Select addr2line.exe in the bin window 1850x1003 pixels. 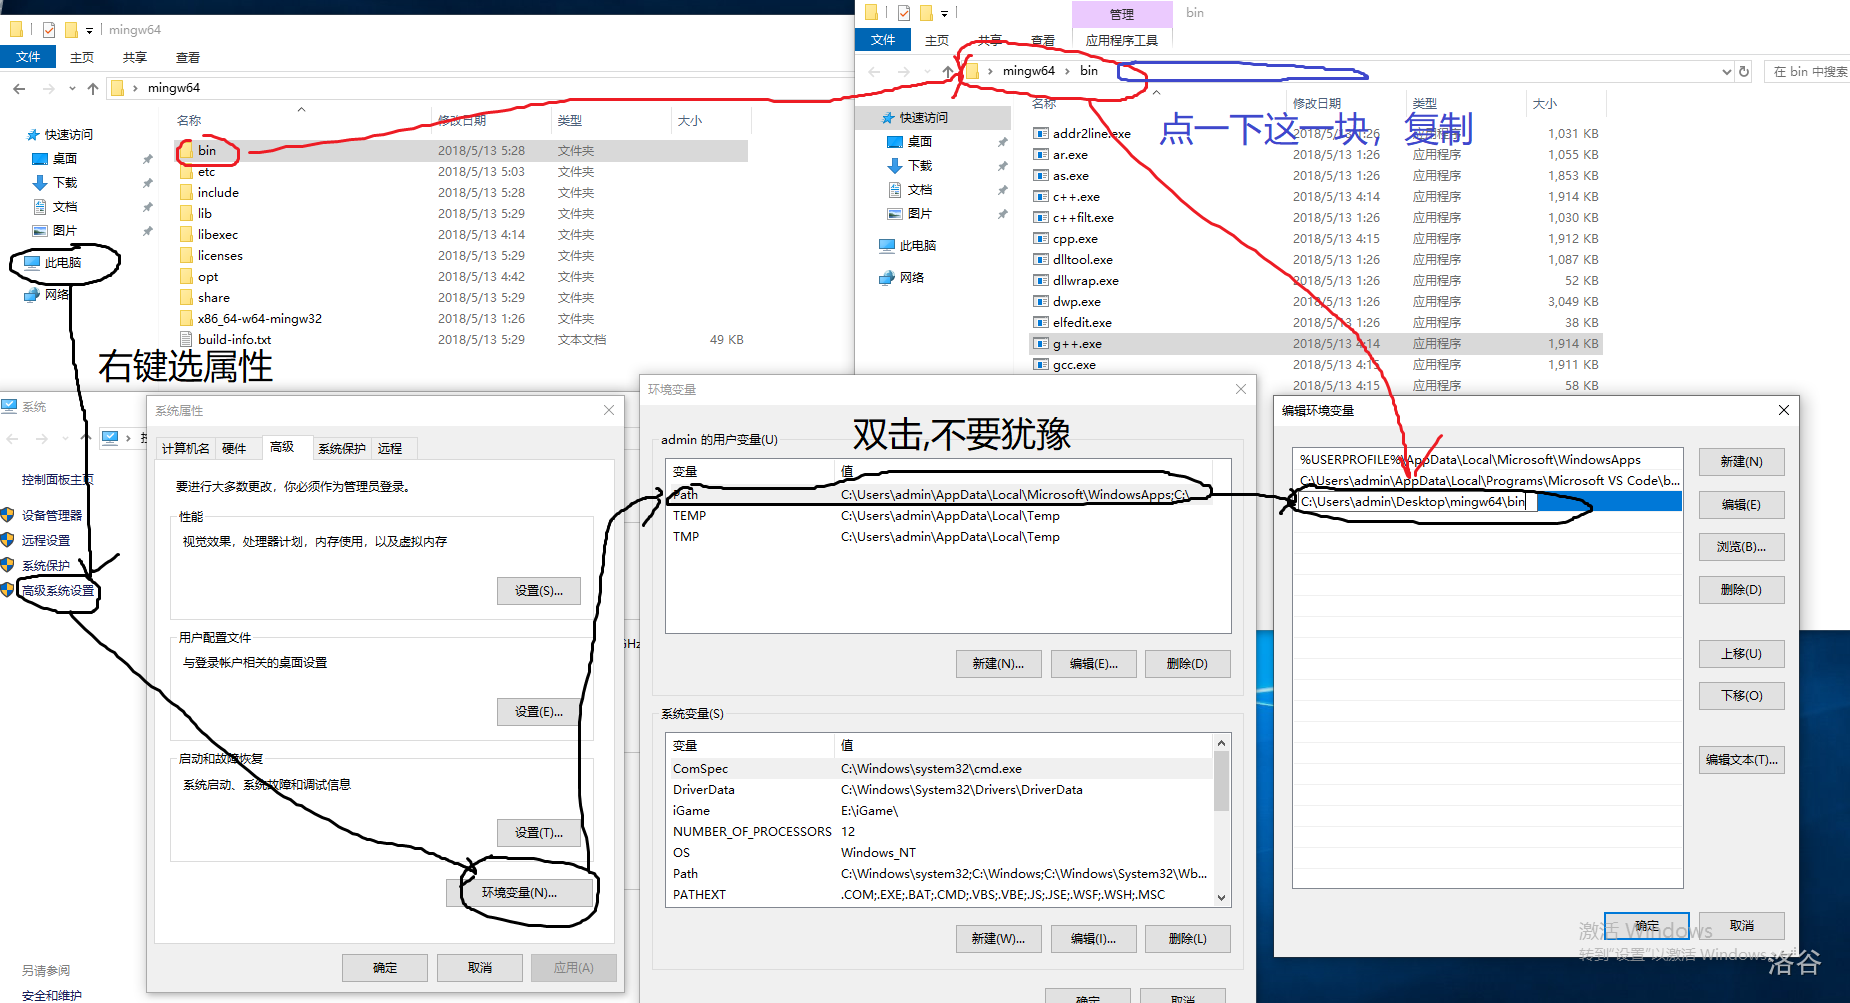(1091, 134)
